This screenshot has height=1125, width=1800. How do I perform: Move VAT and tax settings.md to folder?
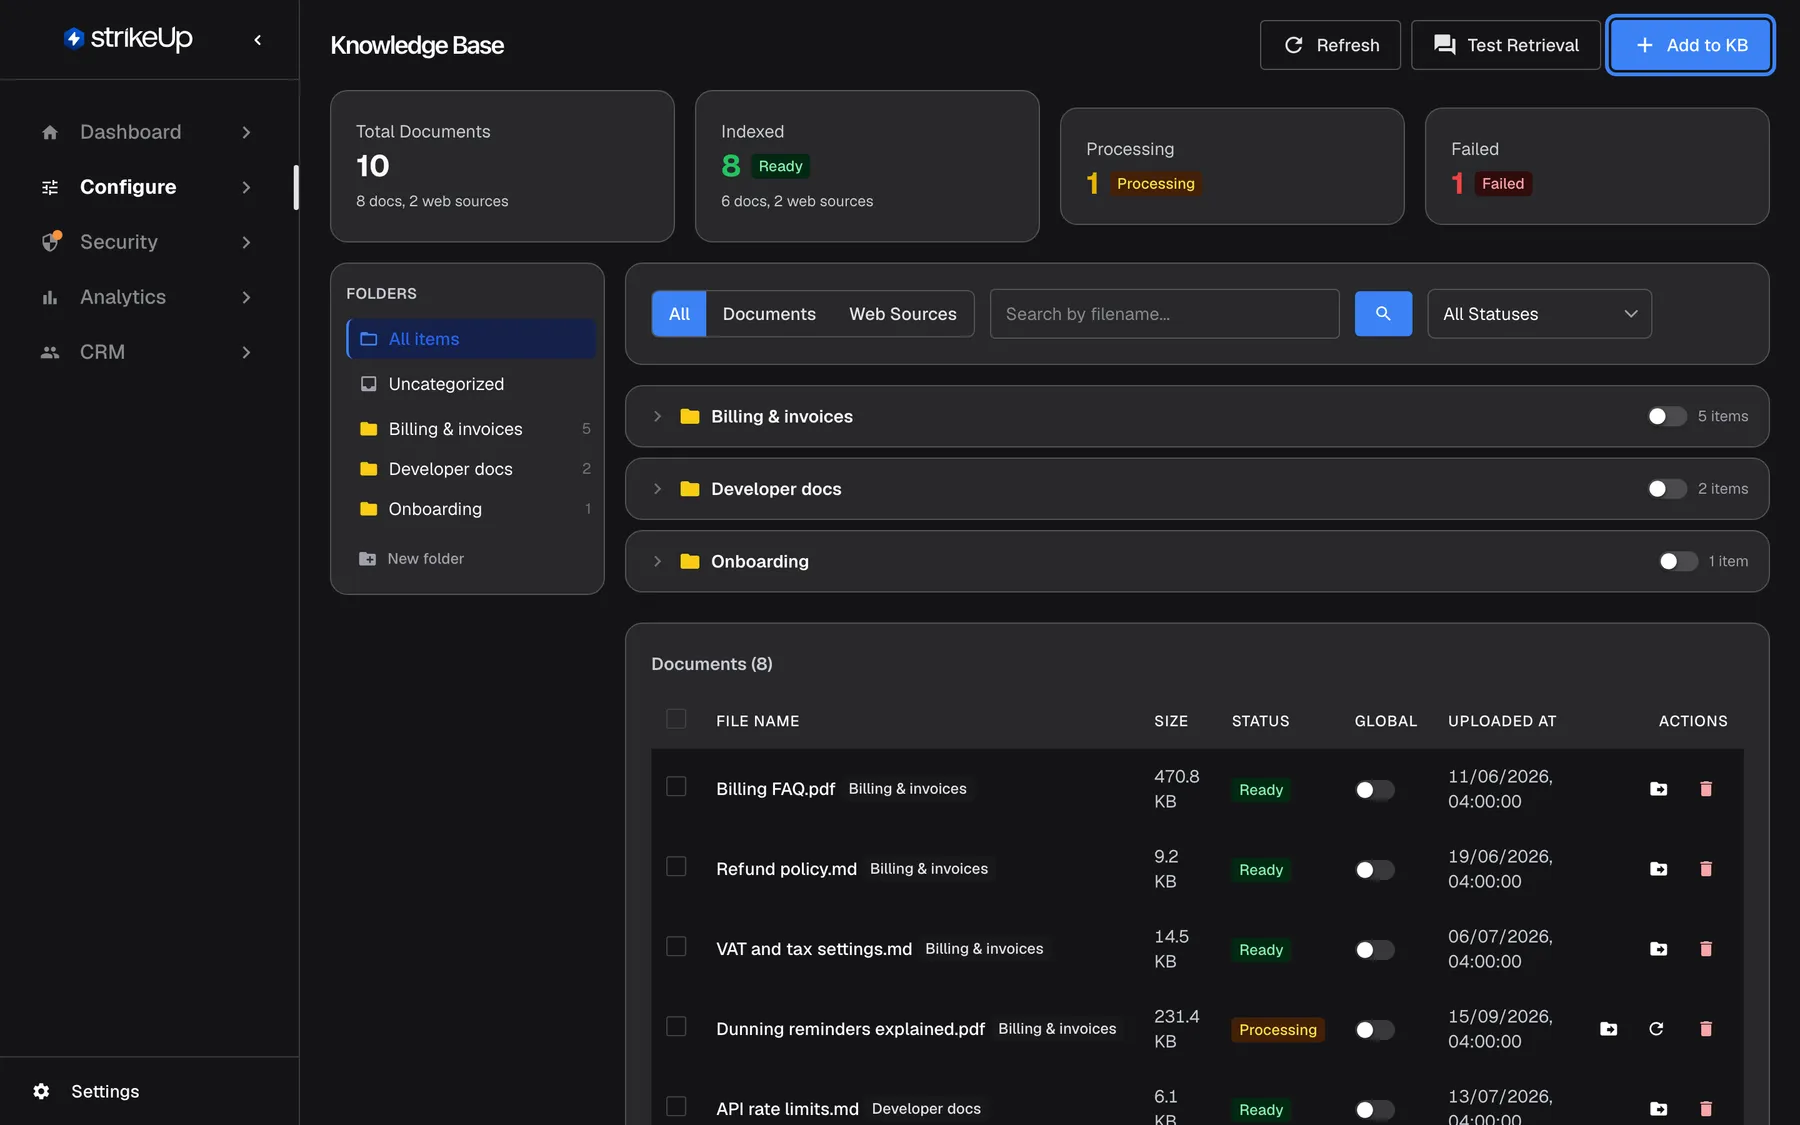coord(1658,949)
